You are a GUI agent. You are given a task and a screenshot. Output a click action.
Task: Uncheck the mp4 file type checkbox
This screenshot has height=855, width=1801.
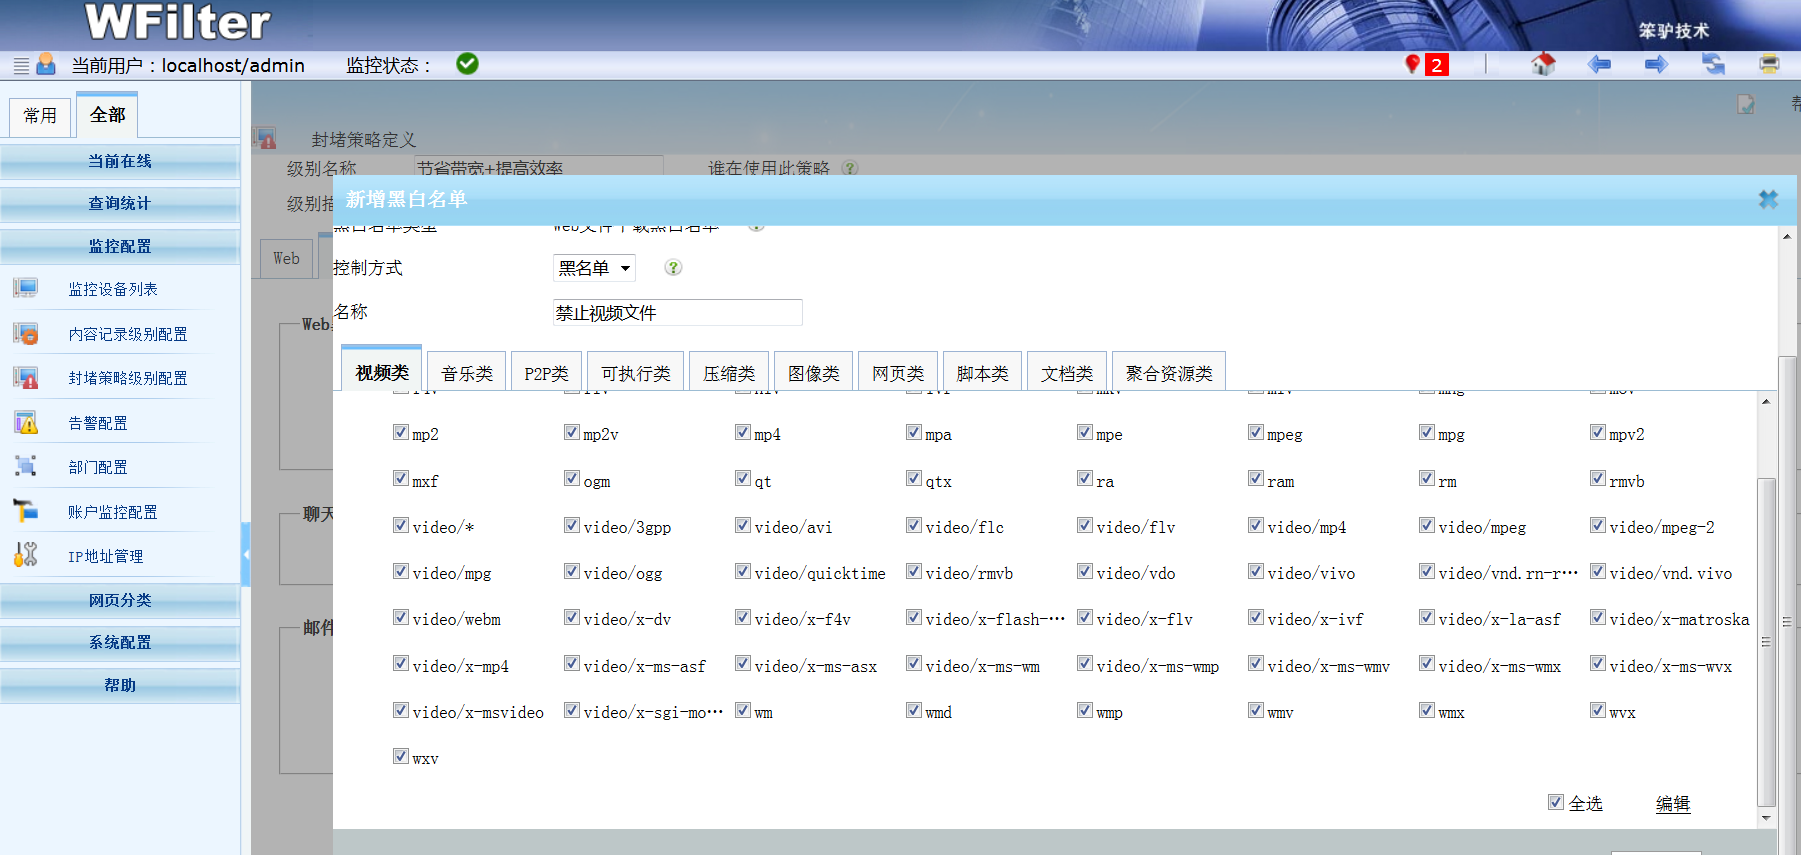[x=743, y=432]
